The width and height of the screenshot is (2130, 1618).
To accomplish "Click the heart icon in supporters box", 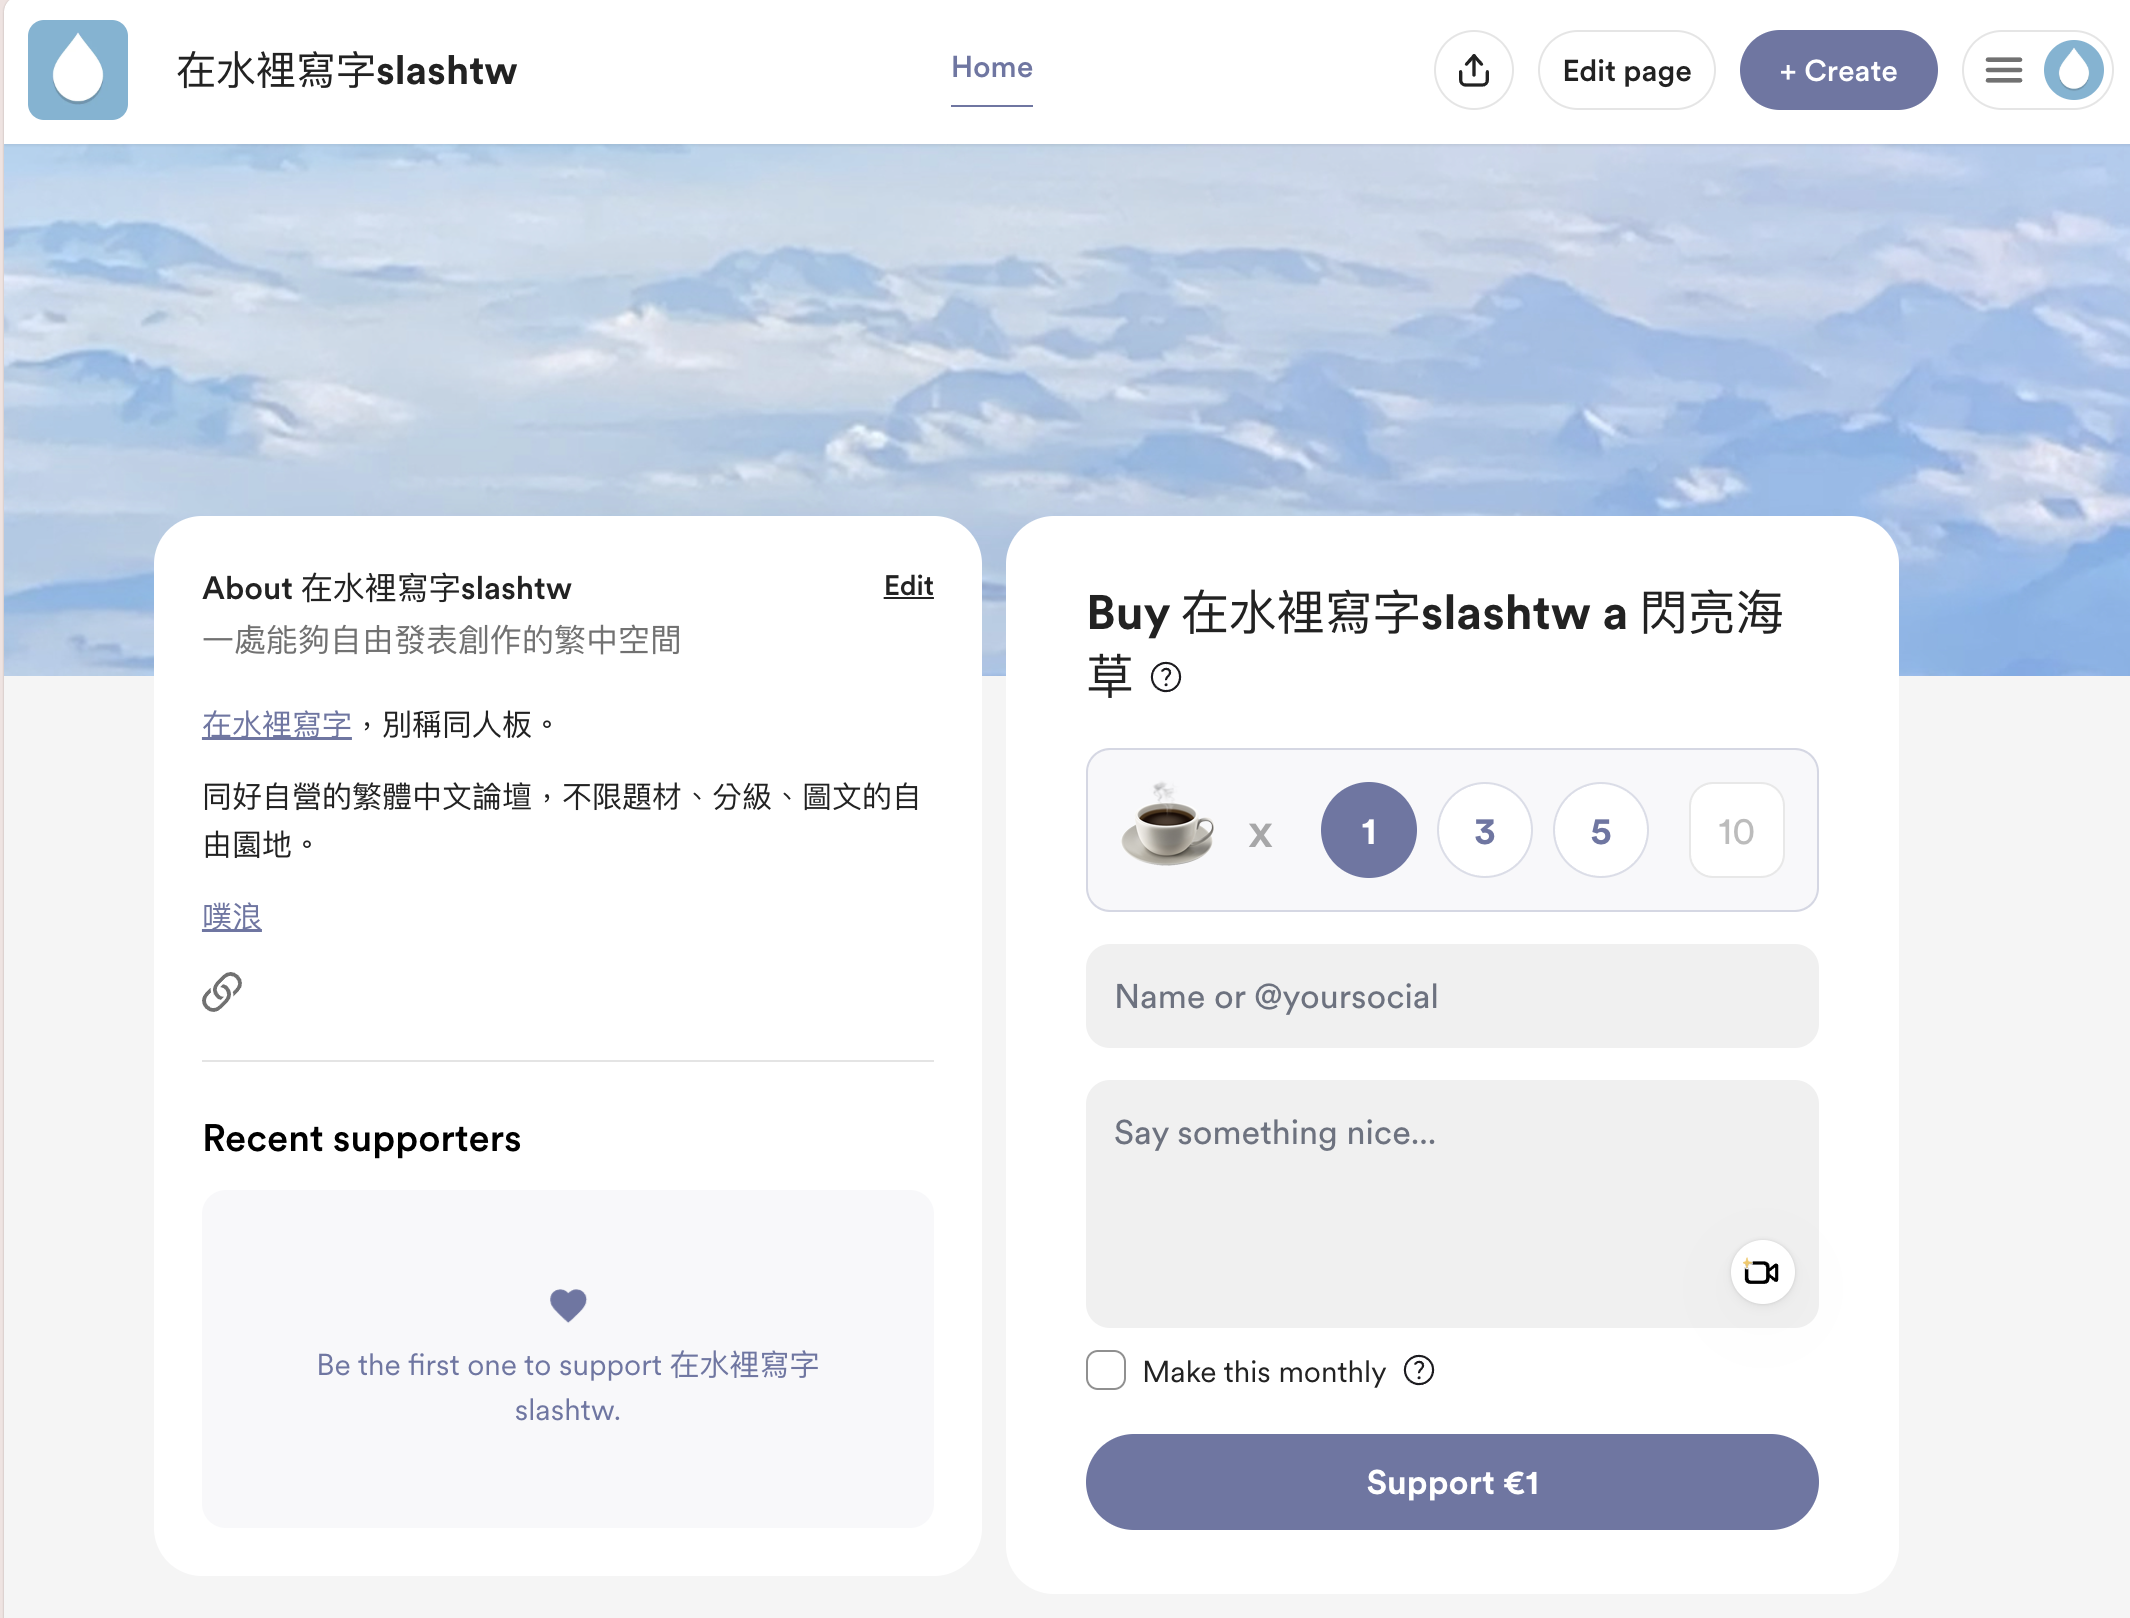I will 568,1305.
